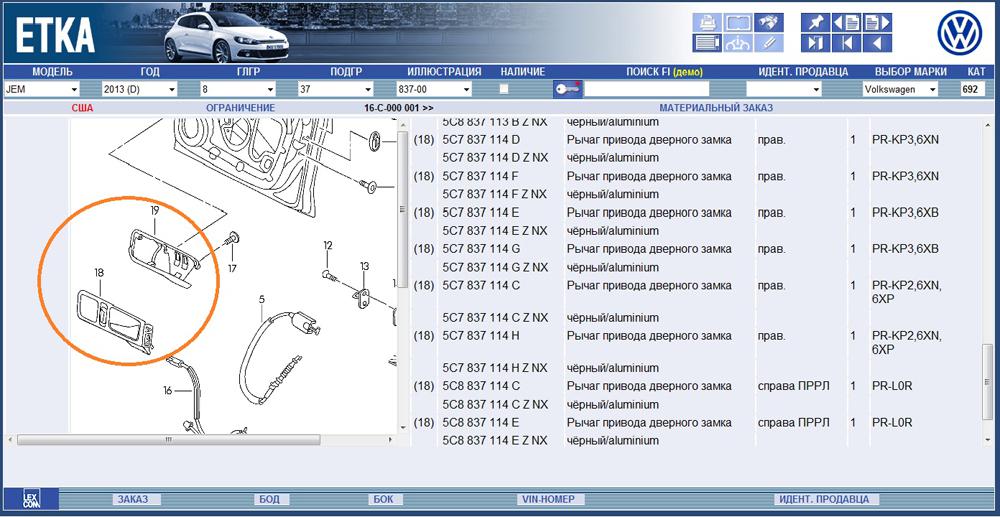Open the ИДЕНТ. ПРОДАВЦА dropdown in the top bar

[x=784, y=89]
